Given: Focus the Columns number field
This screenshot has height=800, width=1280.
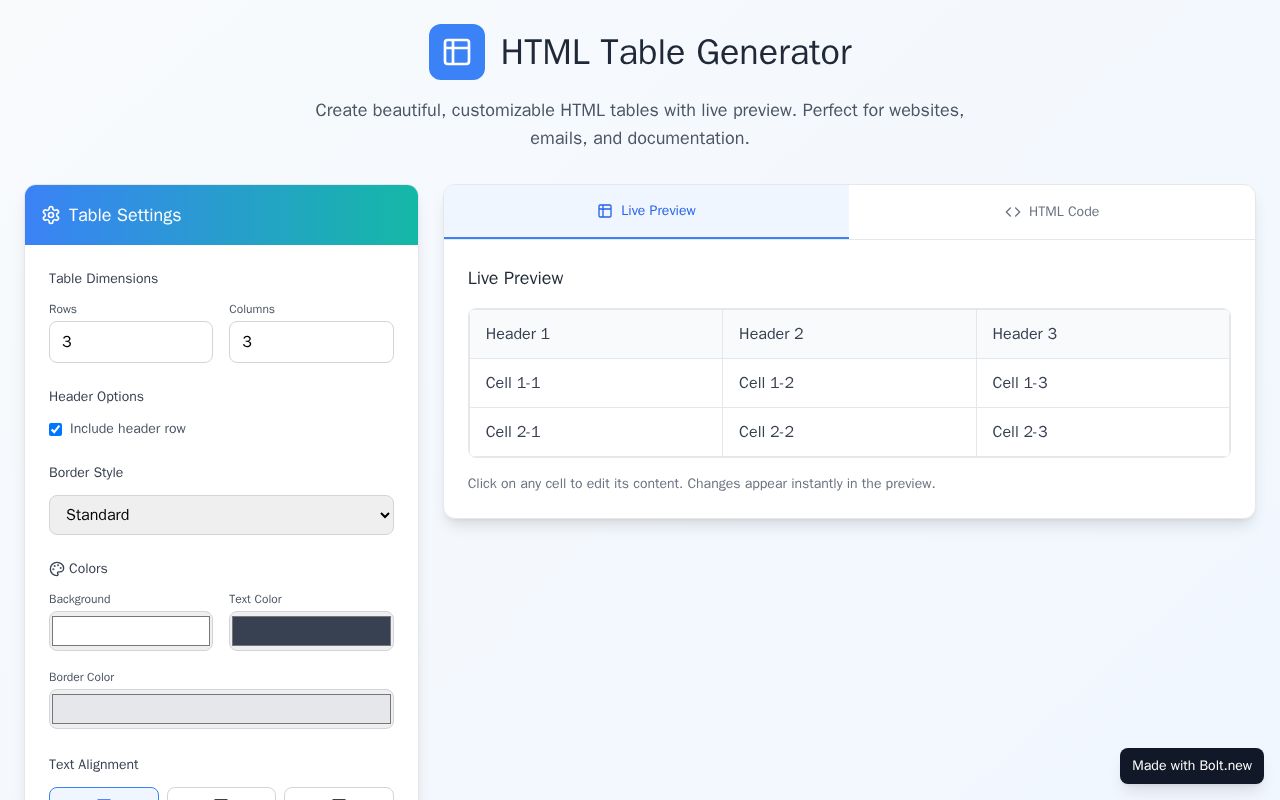Looking at the screenshot, I should coord(311,342).
